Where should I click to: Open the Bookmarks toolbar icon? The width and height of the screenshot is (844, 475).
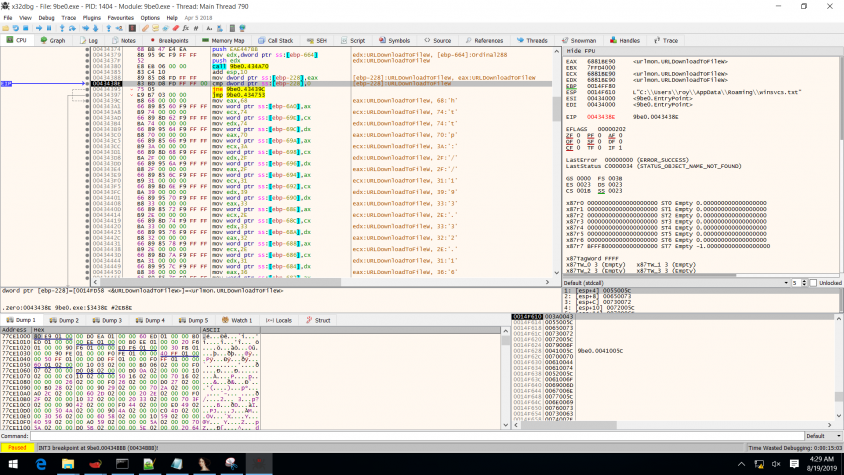coord(175,28)
